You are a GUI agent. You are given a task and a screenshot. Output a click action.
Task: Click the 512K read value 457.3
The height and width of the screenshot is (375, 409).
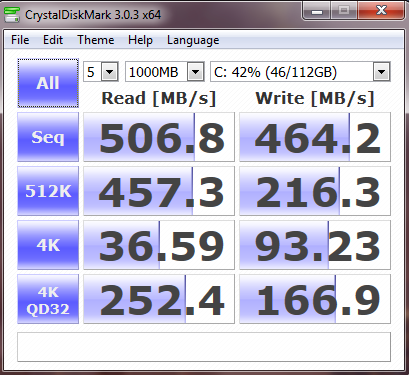pyautogui.click(x=159, y=191)
